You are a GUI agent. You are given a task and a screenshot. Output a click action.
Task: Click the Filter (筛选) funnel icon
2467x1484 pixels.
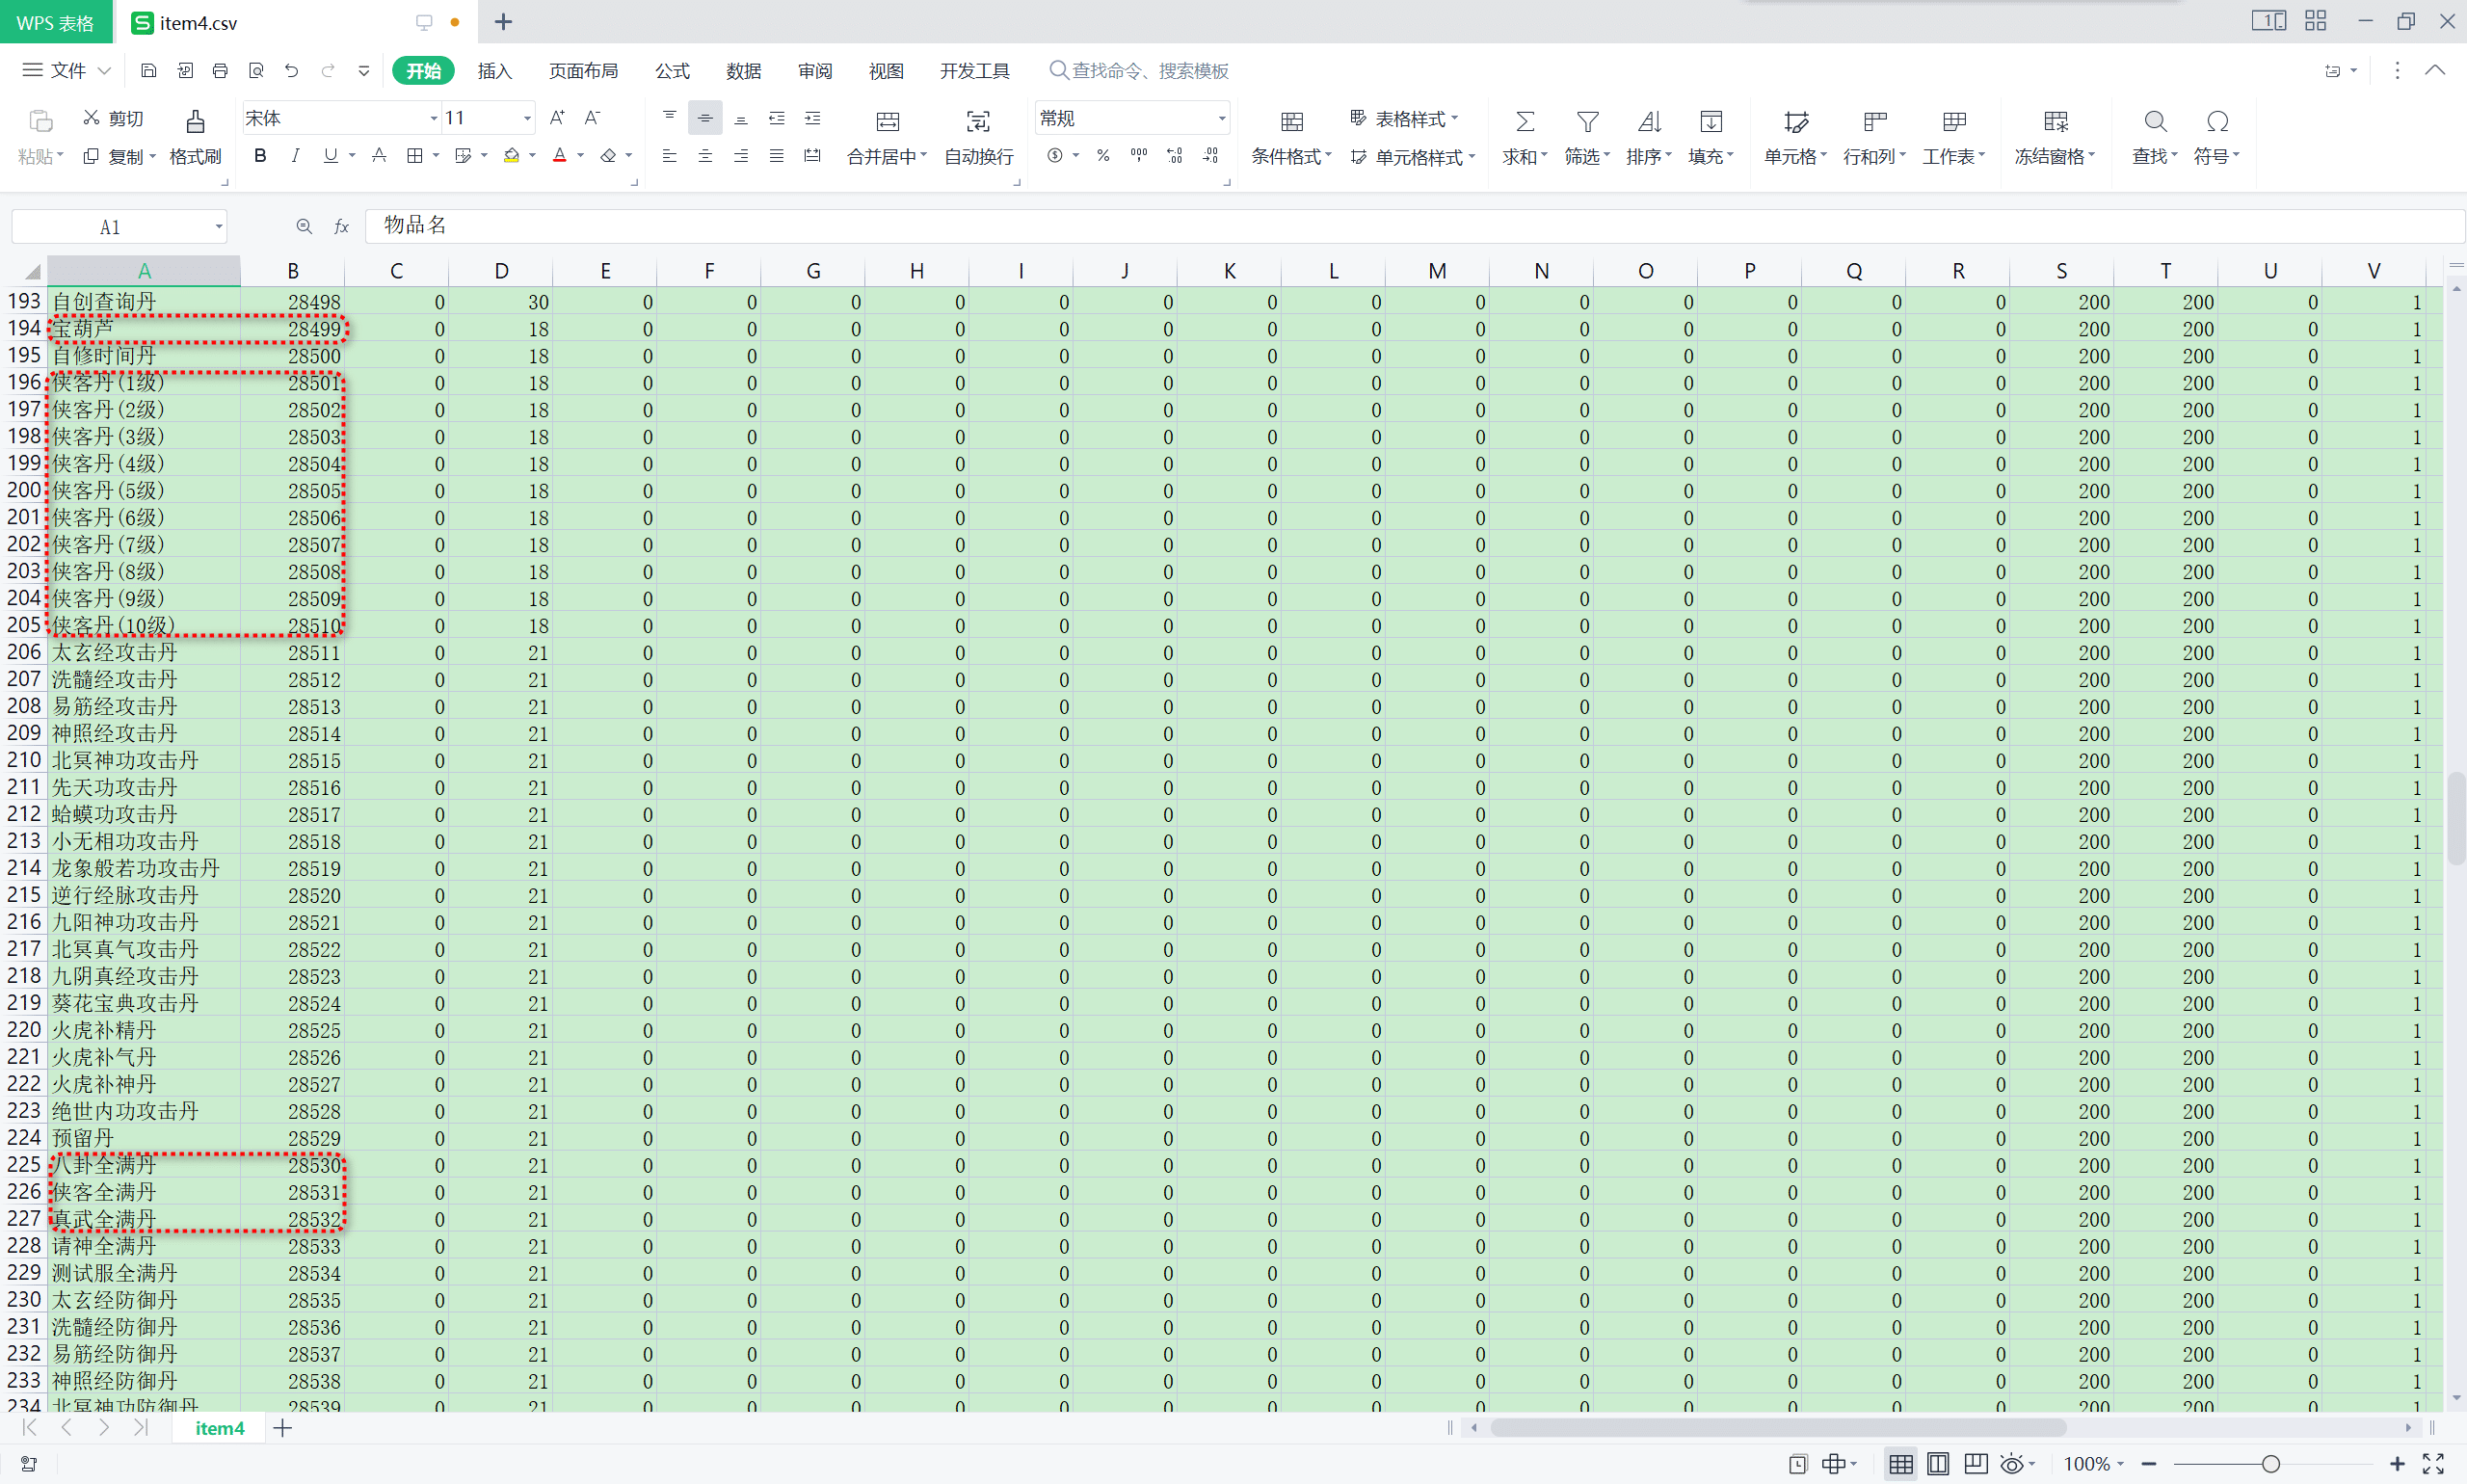click(1586, 122)
